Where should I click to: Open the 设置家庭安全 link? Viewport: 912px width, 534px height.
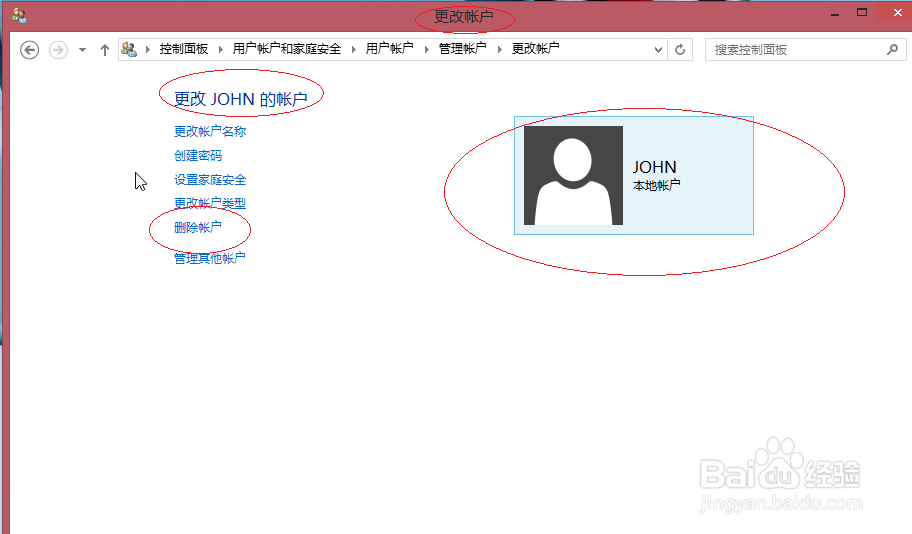coord(210,180)
